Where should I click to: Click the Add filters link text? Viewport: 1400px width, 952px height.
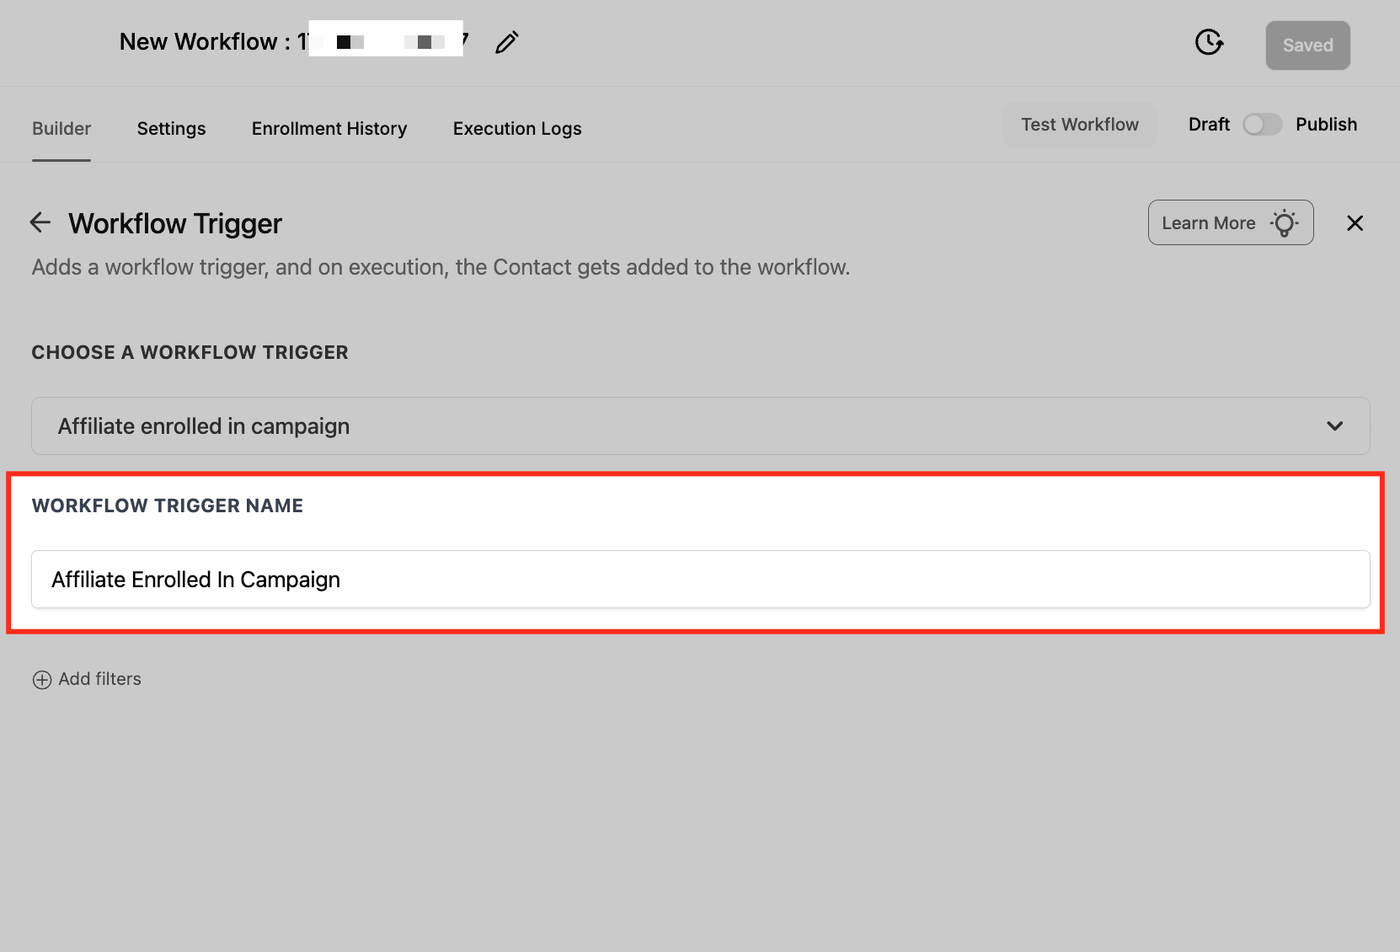(x=100, y=679)
